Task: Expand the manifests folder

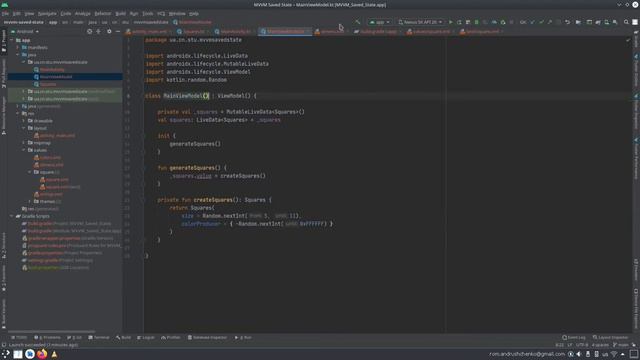Action: tap(18, 47)
